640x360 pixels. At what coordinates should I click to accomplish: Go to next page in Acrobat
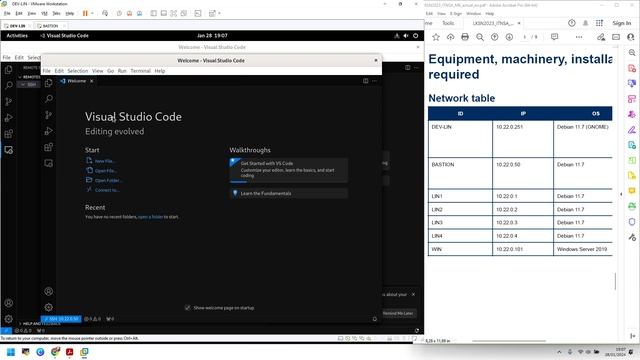point(509,37)
